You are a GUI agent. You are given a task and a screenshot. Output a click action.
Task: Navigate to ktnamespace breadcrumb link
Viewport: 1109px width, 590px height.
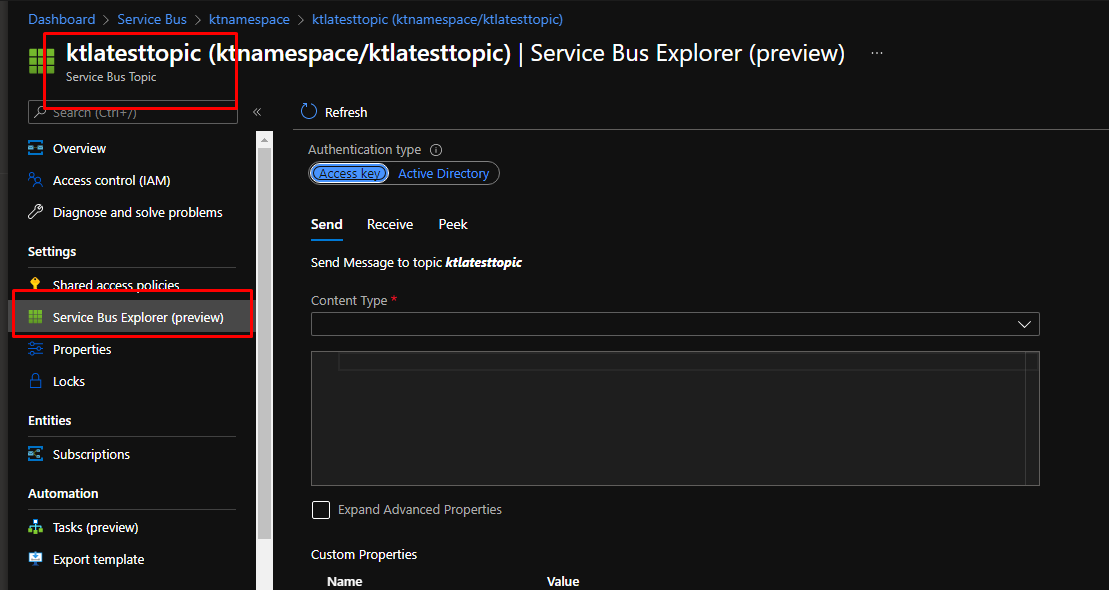pyautogui.click(x=249, y=19)
